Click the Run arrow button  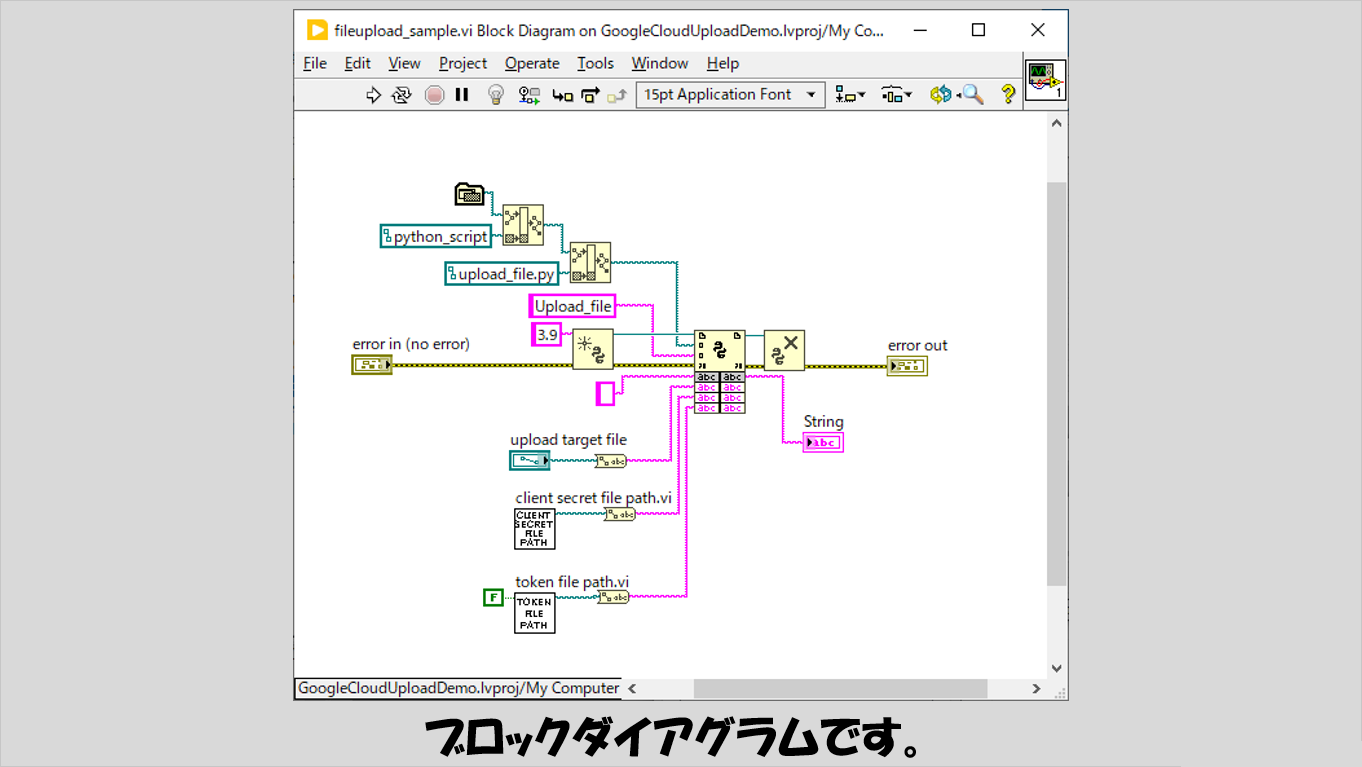click(x=374, y=95)
